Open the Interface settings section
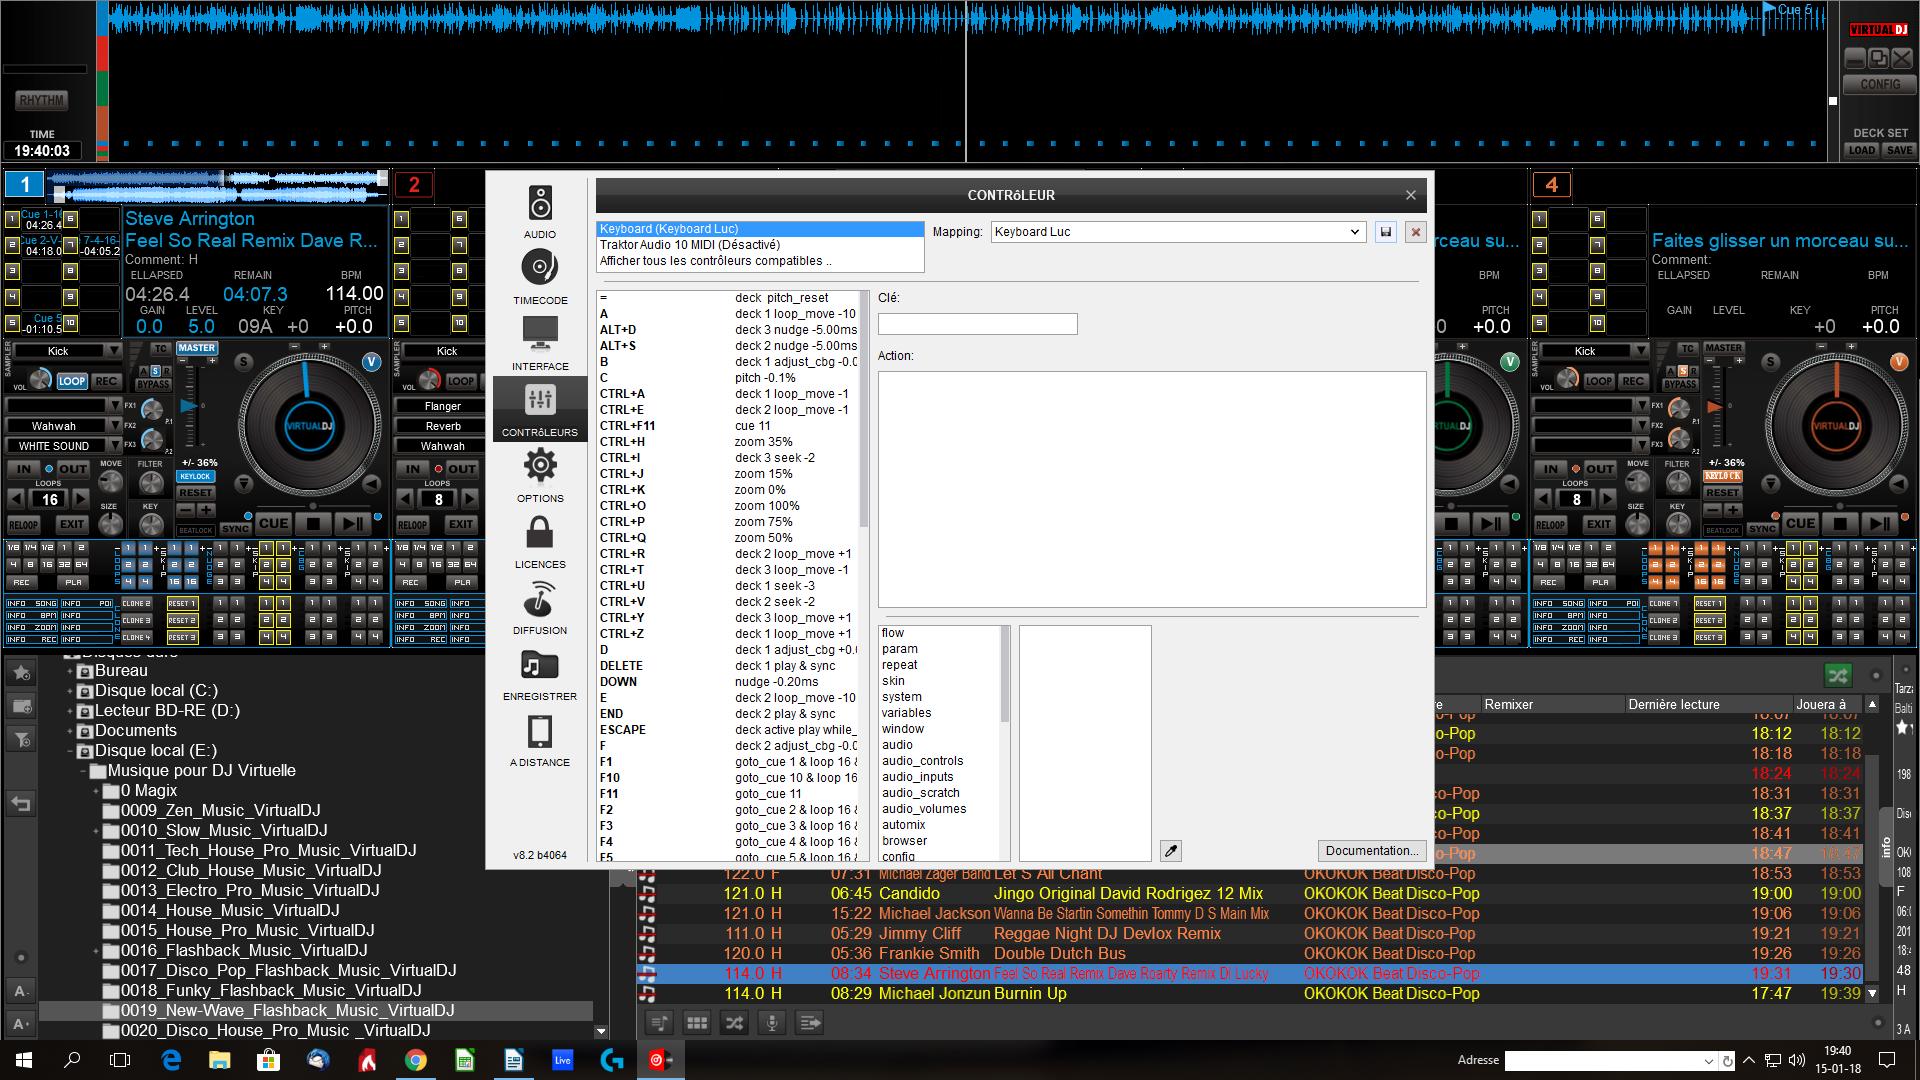Image resolution: width=1920 pixels, height=1080 pixels. pyautogui.click(x=540, y=343)
